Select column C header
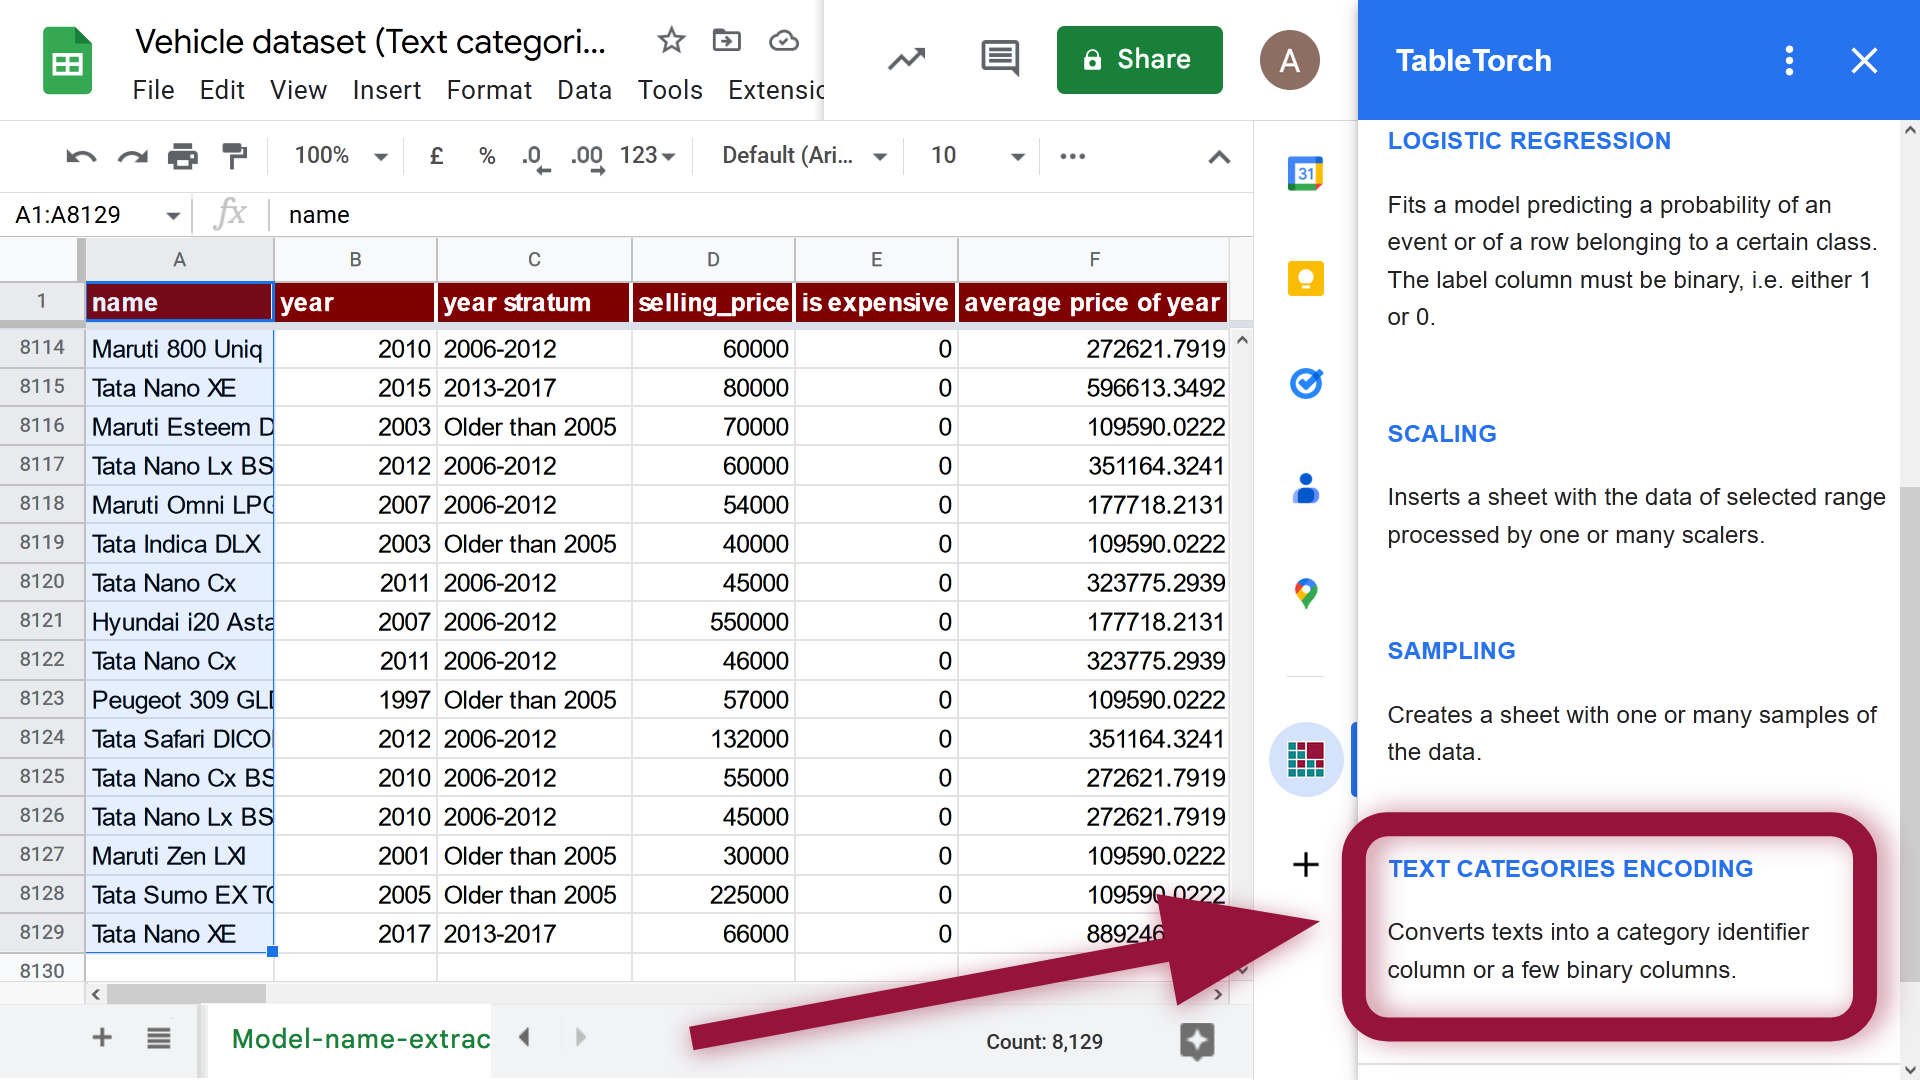Viewport: 1920px width, 1080px height. (534, 260)
